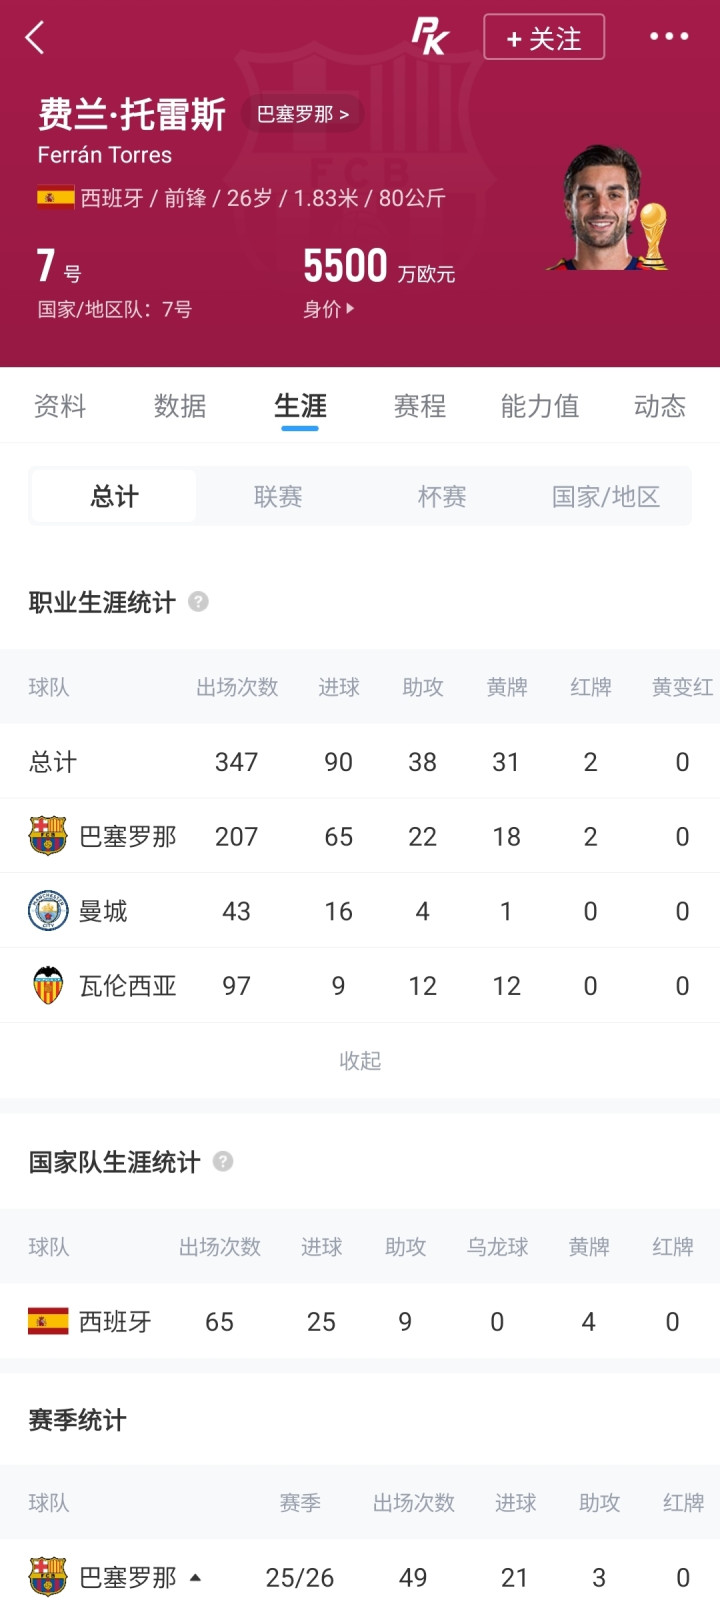Switch filter to 联赛
The width and height of the screenshot is (720, 1612).
tap(278, 497)
